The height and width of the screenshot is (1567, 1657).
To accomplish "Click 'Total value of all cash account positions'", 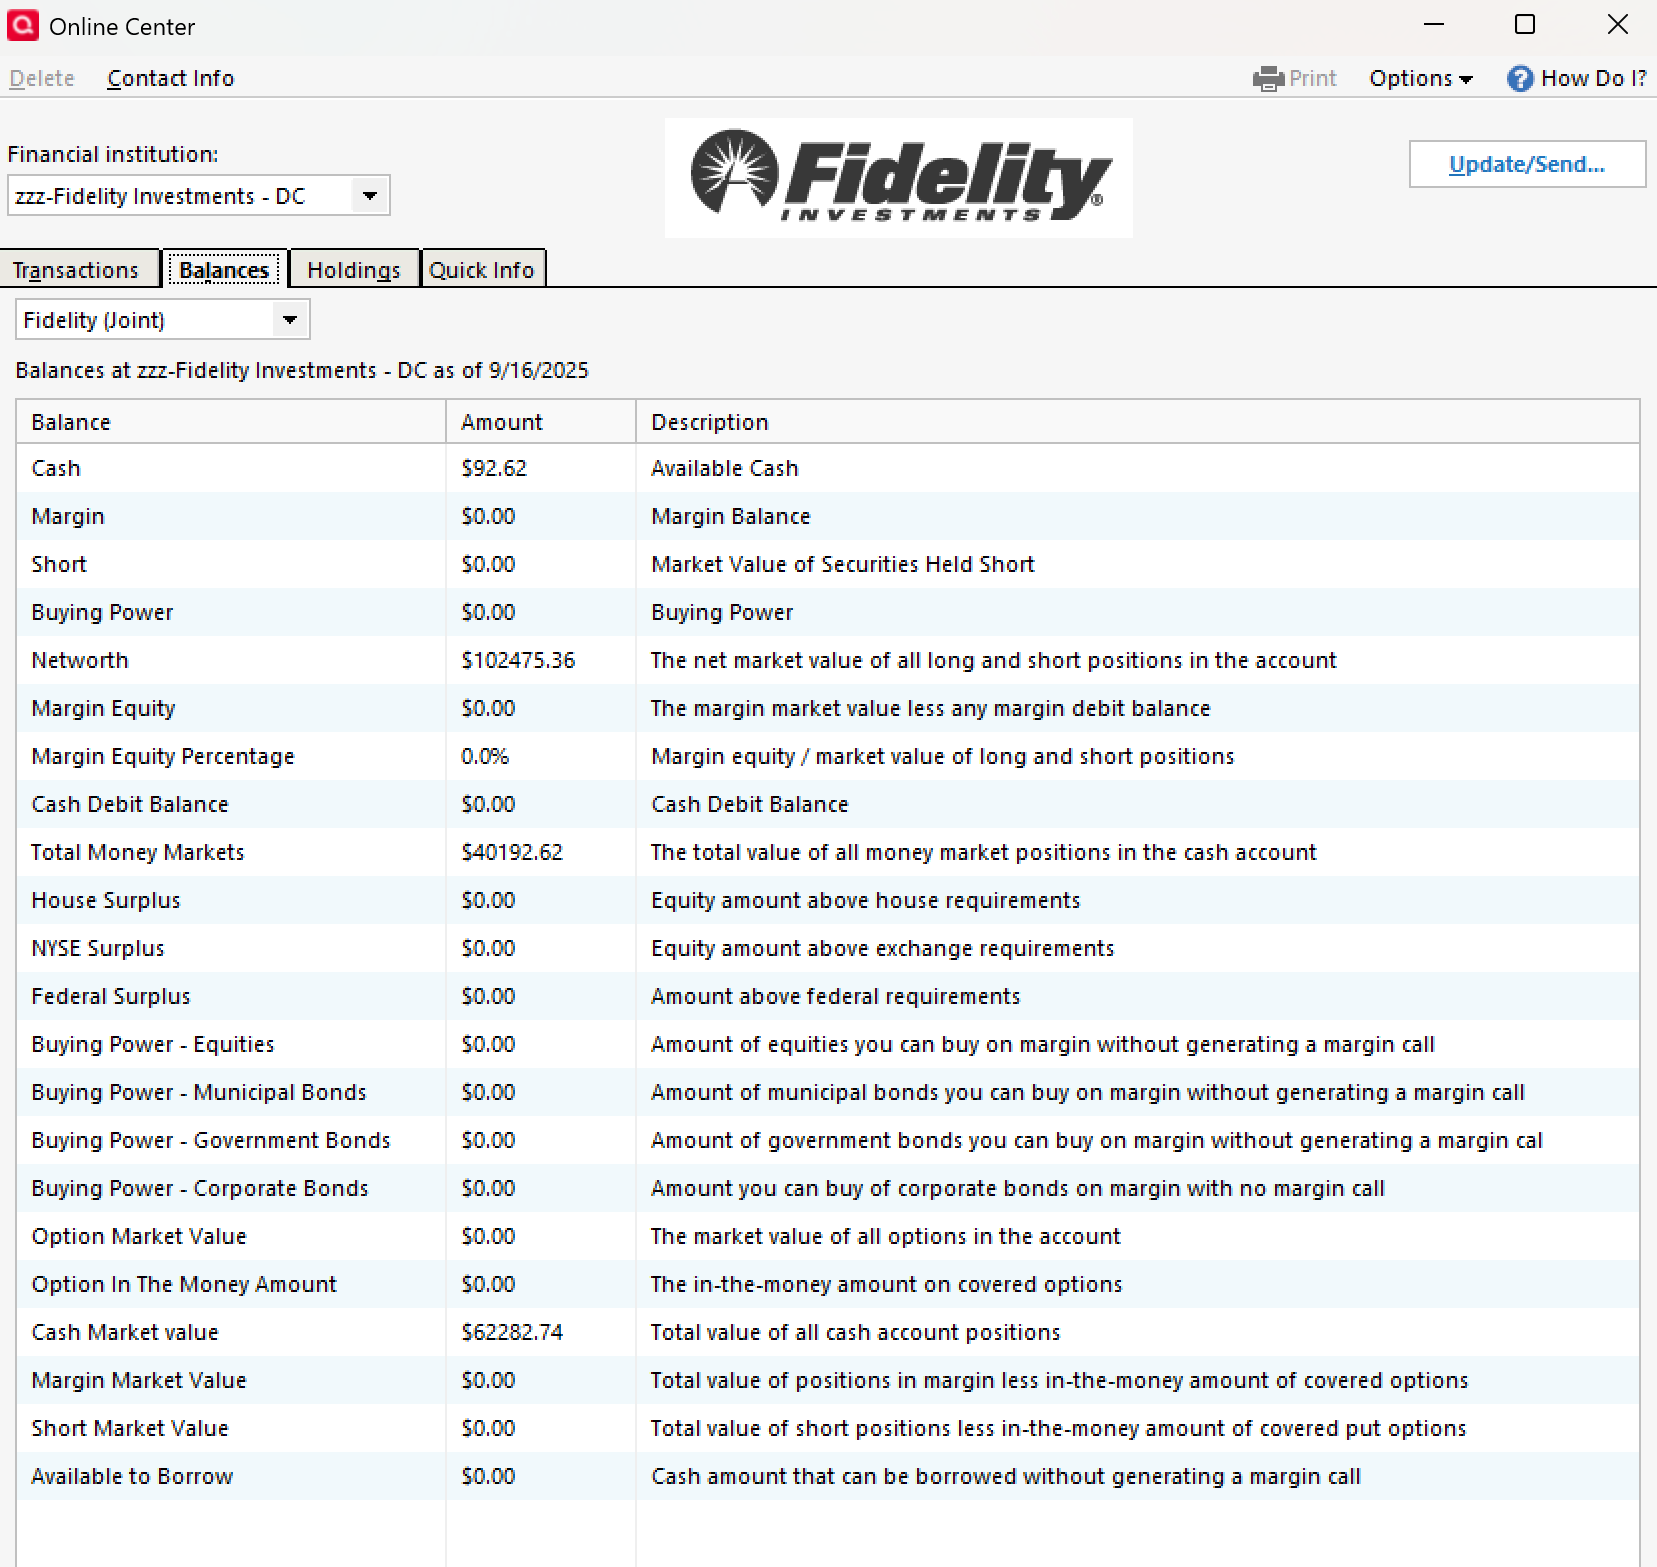I will click(x=856, y=1332).
